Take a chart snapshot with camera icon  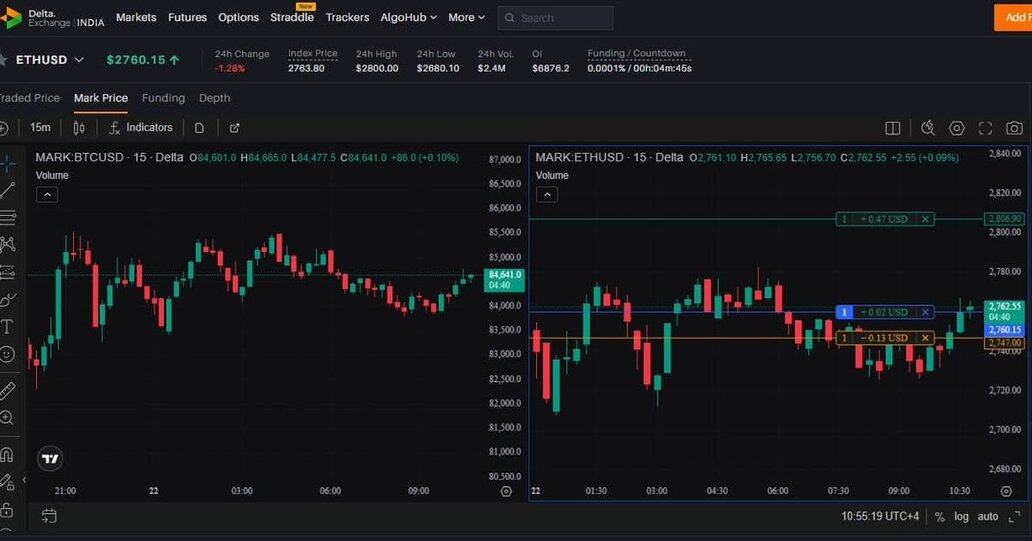[1014, 128]
